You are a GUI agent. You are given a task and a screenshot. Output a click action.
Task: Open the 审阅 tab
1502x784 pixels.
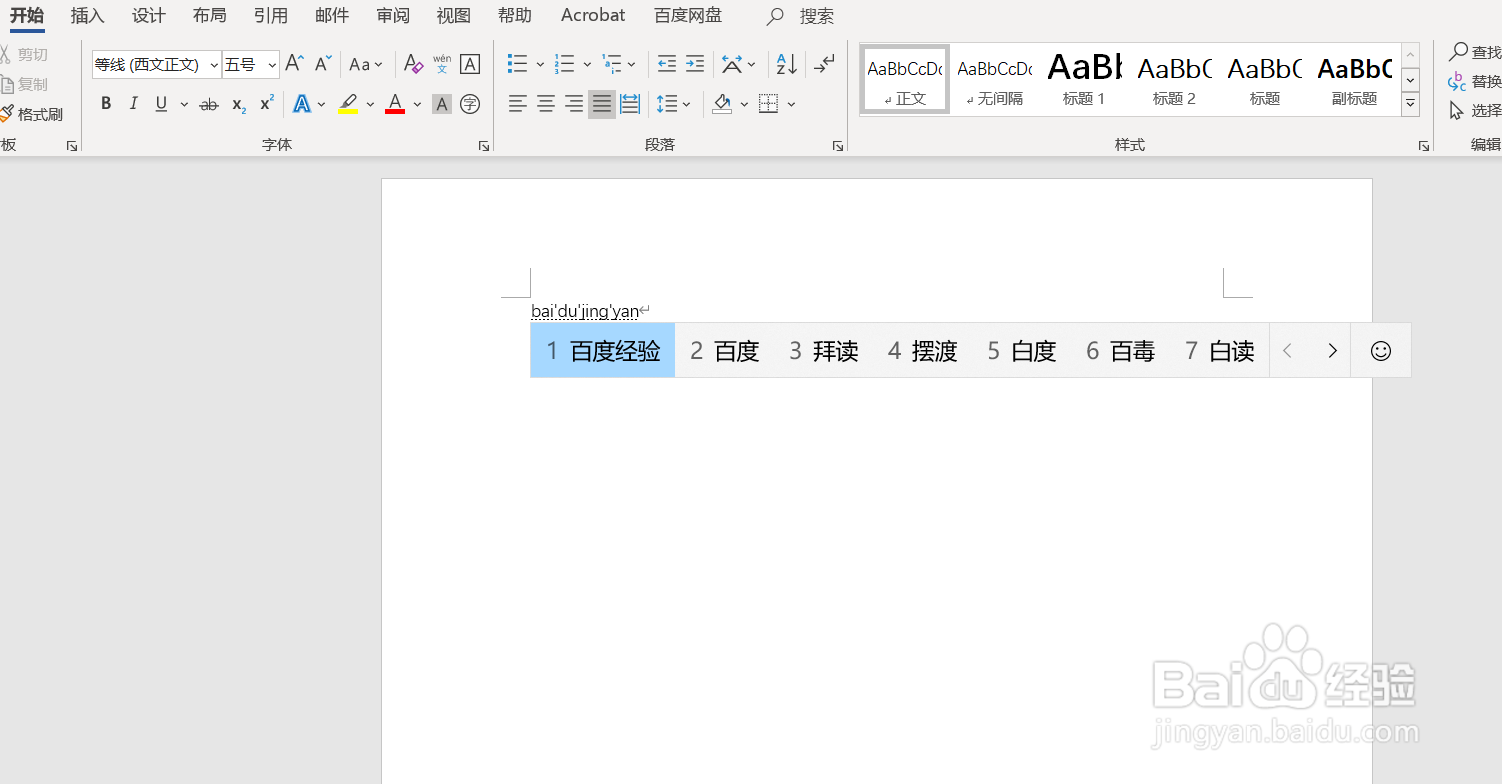tap(393, 15)
